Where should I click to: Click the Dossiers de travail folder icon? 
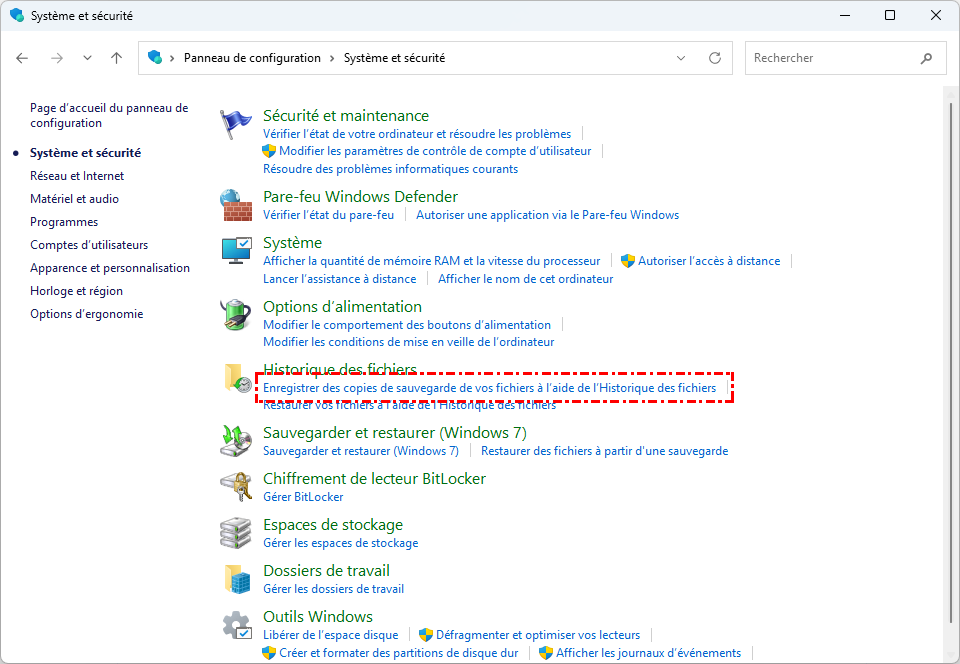coord(237,579)
